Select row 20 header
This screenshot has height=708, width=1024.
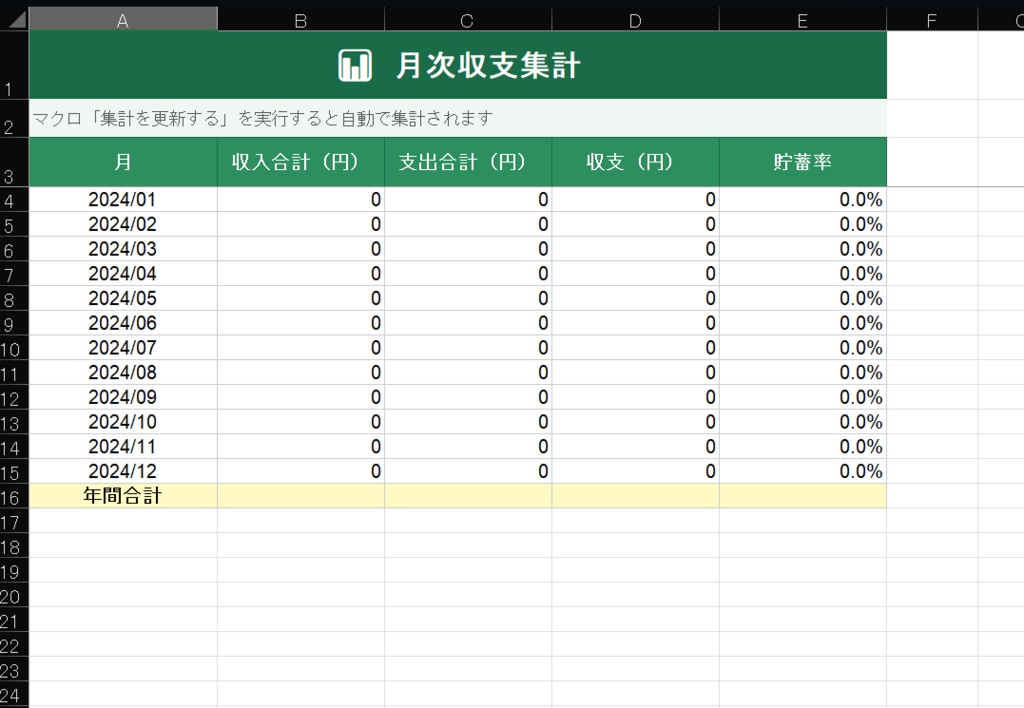point(14,595)
